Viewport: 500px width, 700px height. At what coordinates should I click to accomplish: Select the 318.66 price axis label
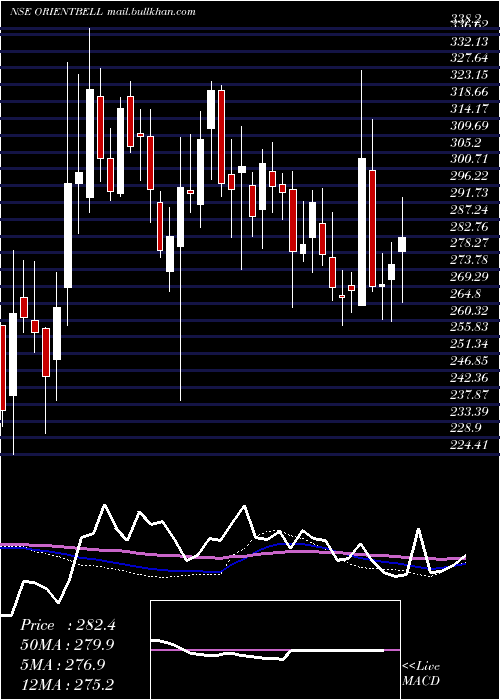pos(468,92)
